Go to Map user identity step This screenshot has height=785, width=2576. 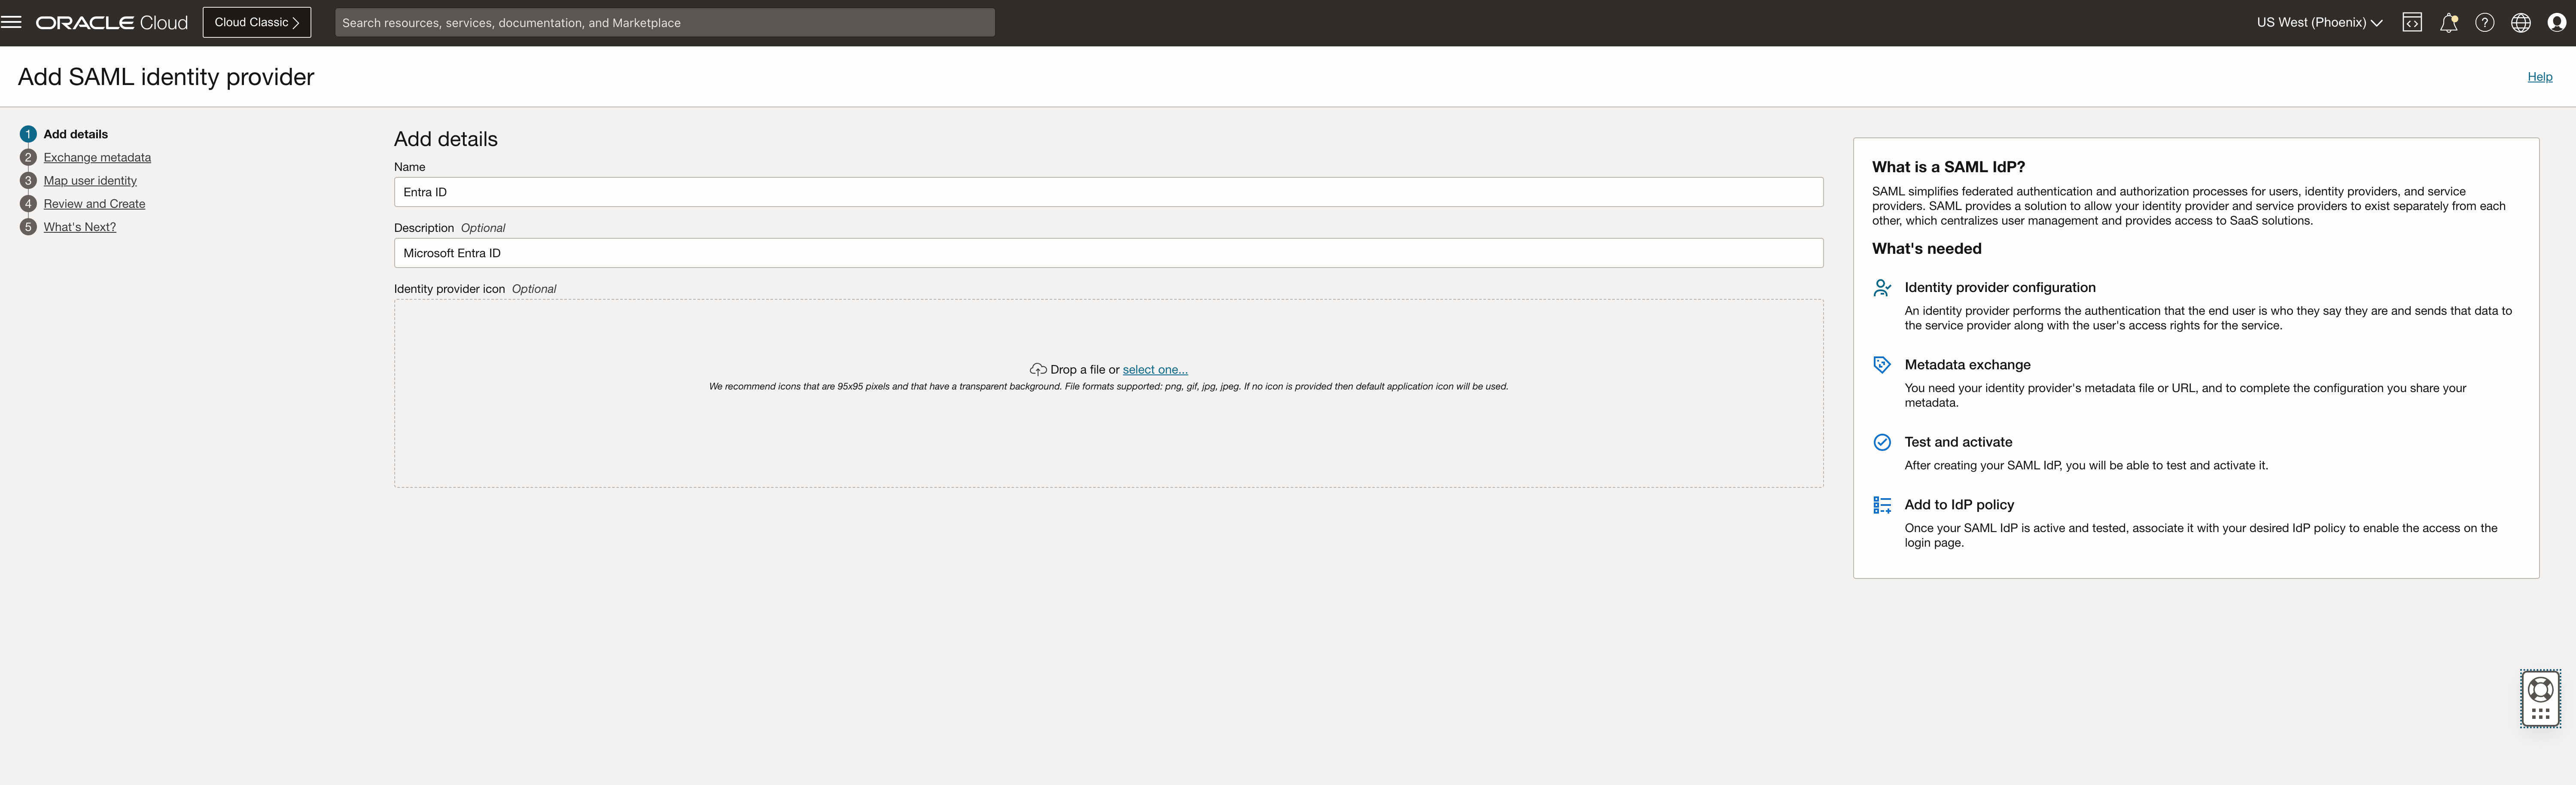point(90,180)
